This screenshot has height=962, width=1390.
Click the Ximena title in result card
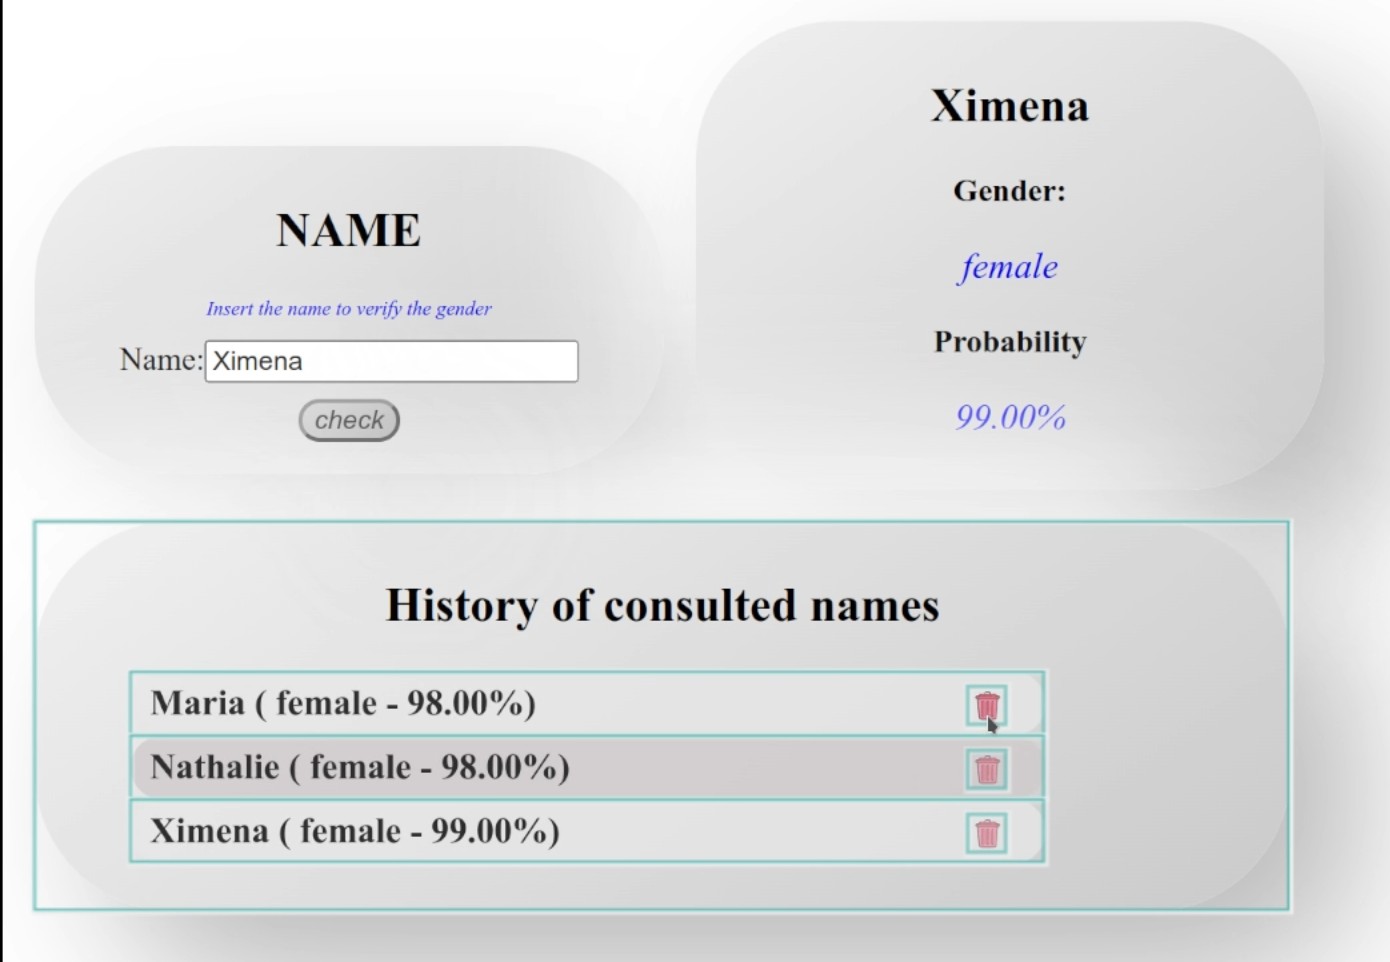click(x=1009, y=106)
